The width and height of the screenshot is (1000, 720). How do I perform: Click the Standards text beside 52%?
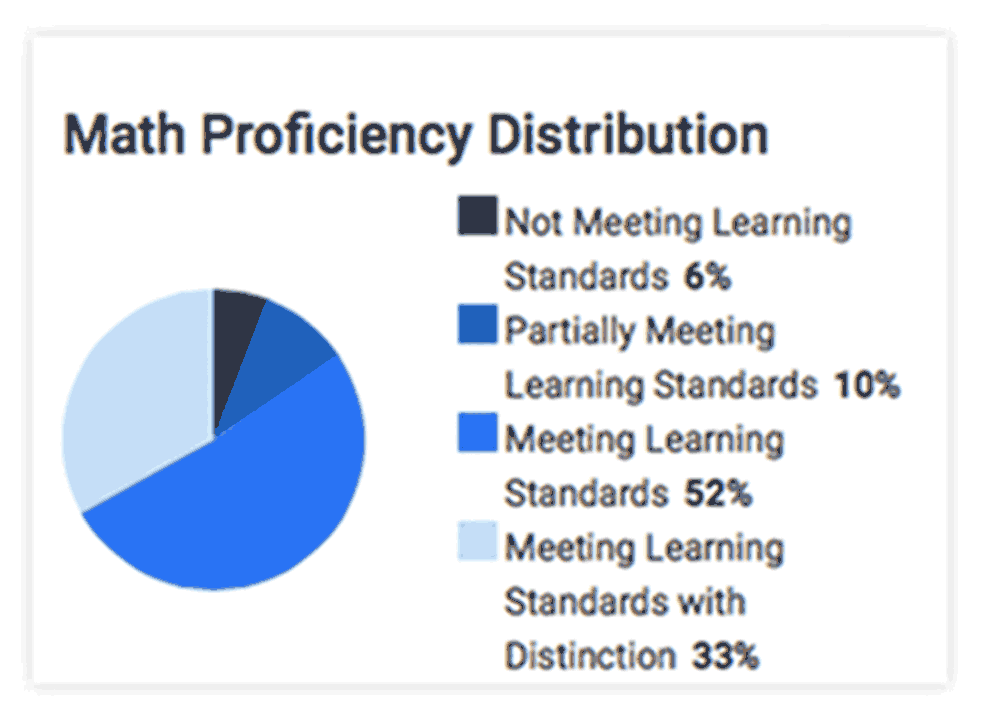pos(586,493)
